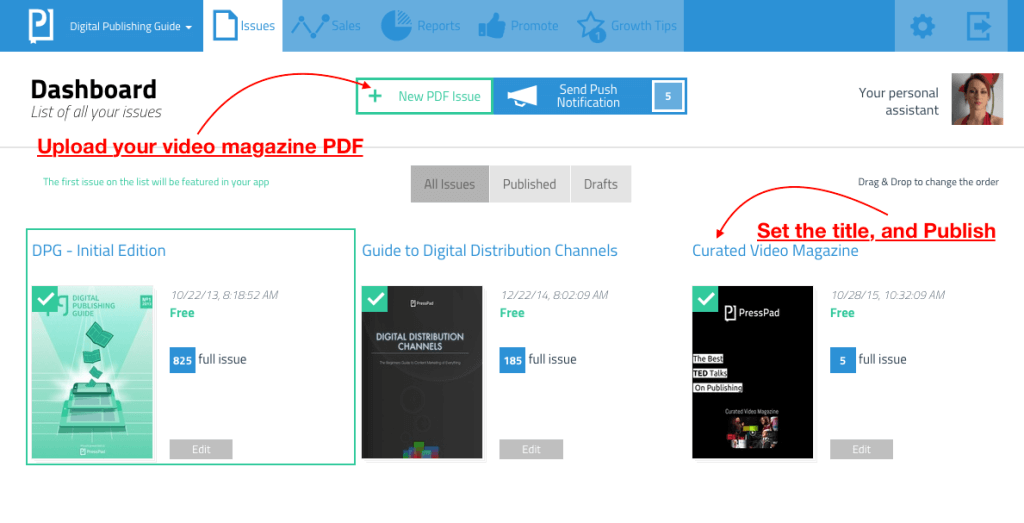Viewport: 1024px width, 523px height.
Task: Click the PressPad logo icon
Action: [x=40, y=27]
